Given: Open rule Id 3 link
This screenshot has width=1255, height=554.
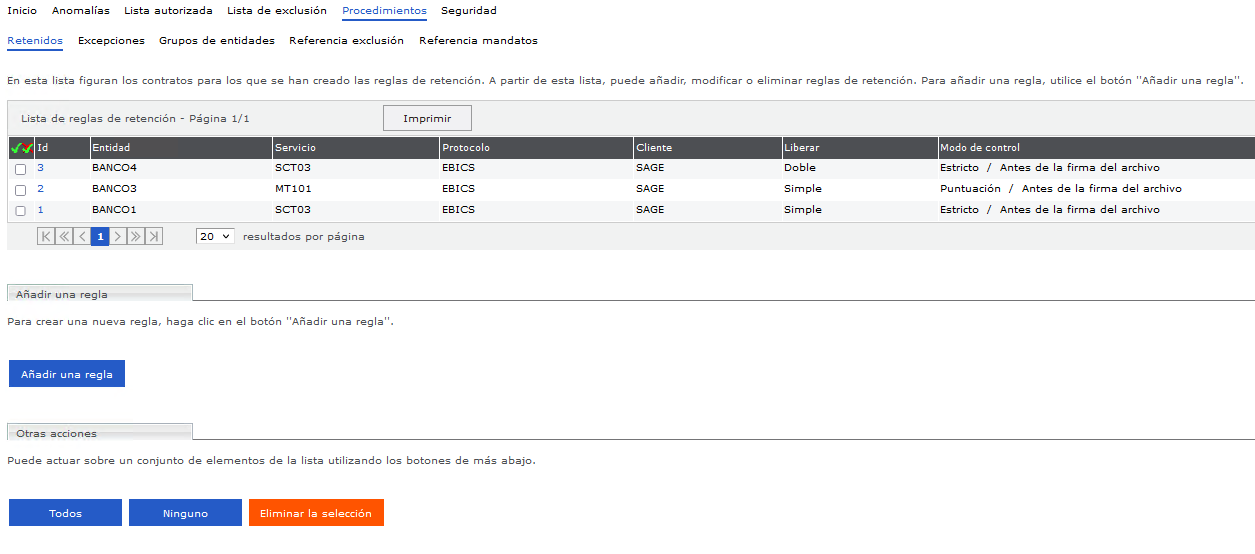Looking at the screenshot, I should click(x=40, y=168).
